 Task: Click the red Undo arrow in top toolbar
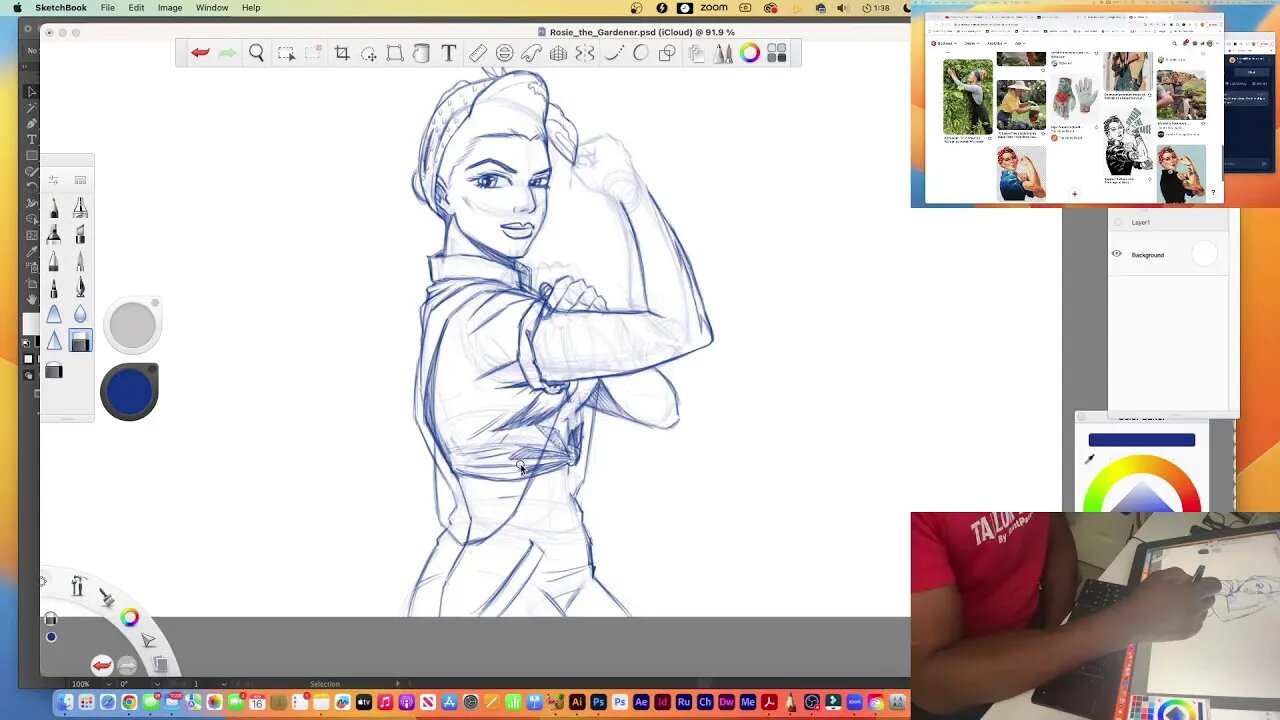(200, 53)
